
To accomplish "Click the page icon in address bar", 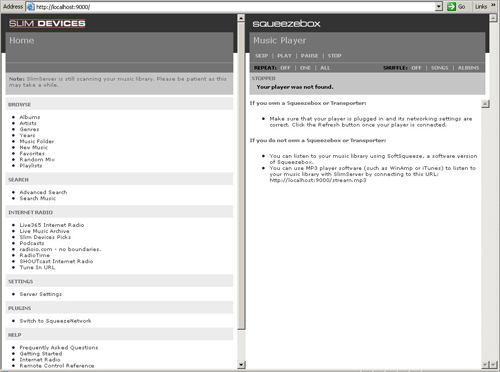I will [30, 7].
